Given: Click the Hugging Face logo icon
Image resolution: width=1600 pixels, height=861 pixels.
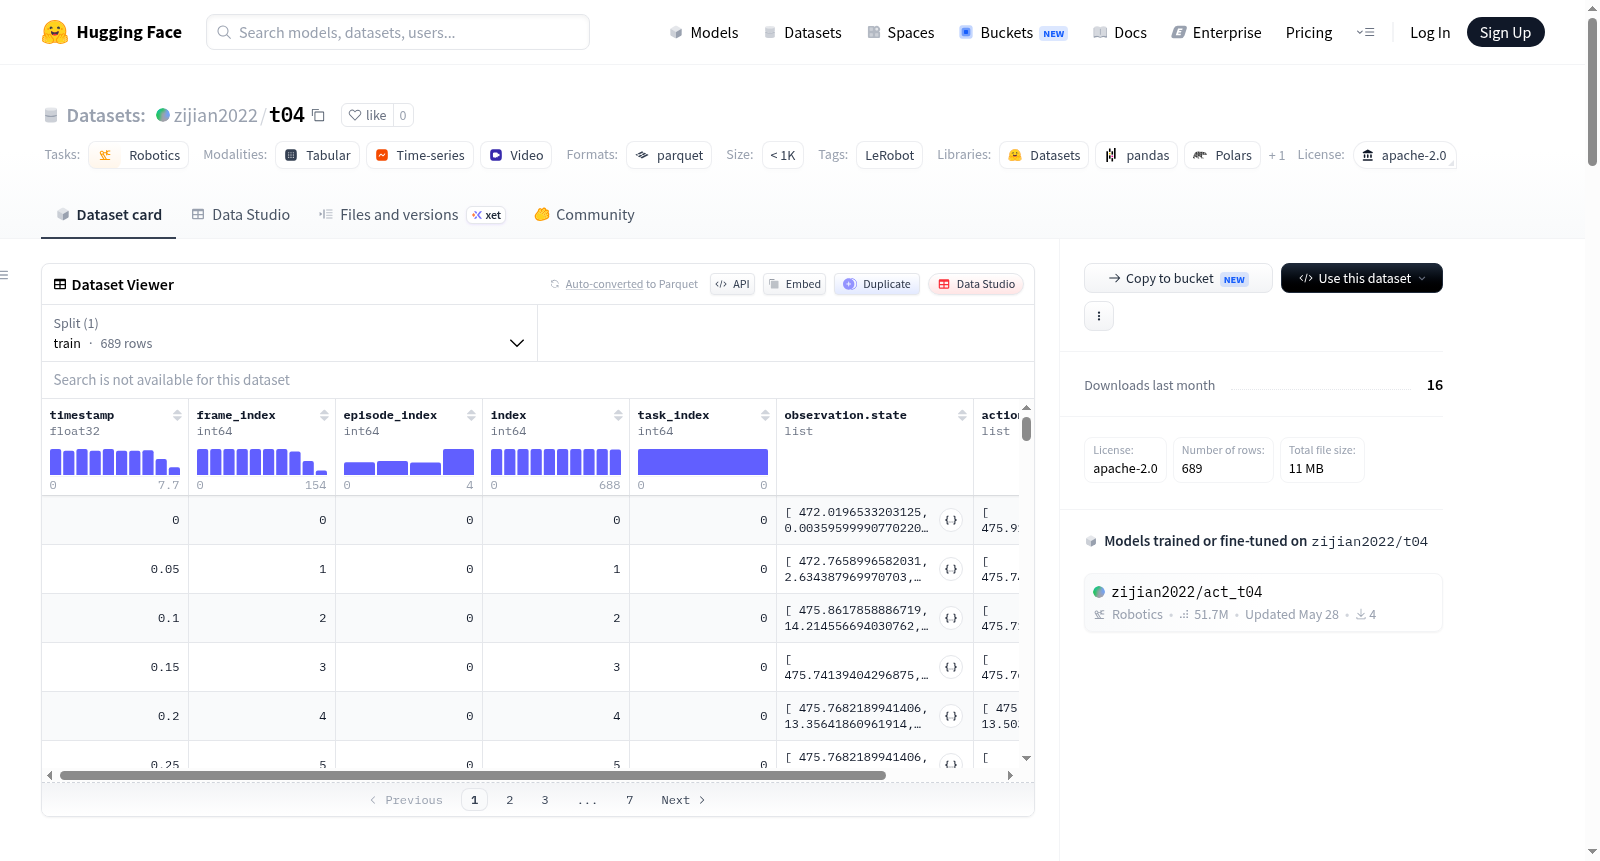Looking at the screenshot, I should (55, 32).
